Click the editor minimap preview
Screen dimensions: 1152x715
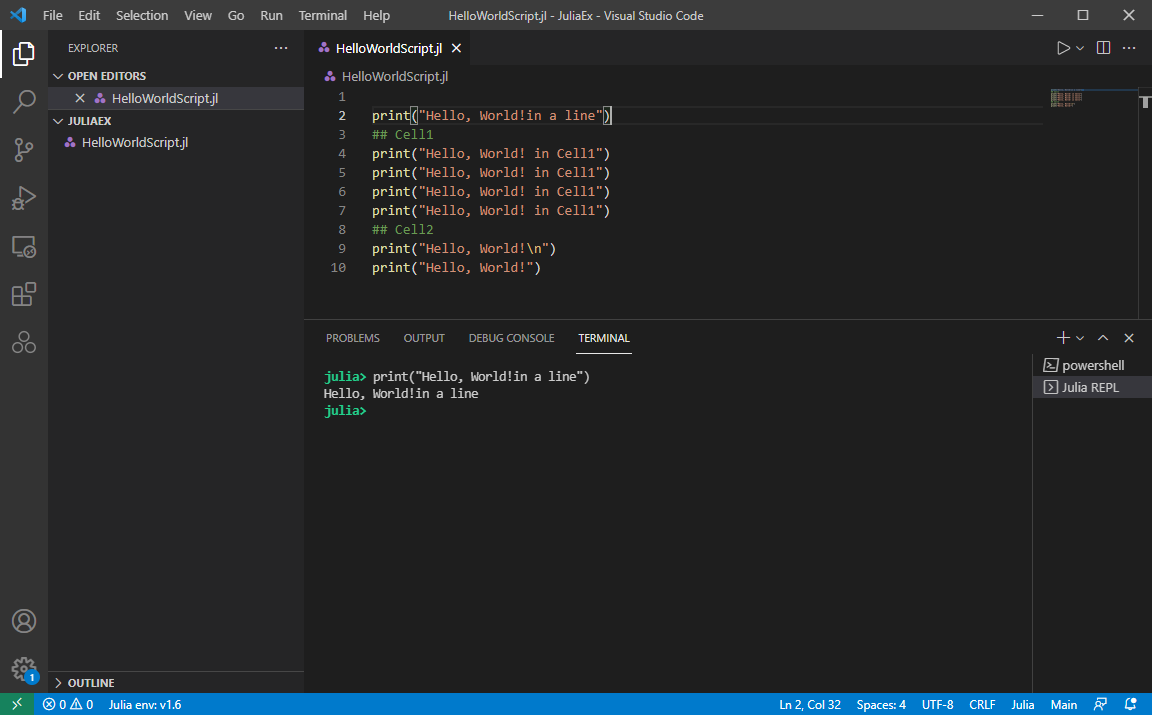click(x=1067, y=98)
